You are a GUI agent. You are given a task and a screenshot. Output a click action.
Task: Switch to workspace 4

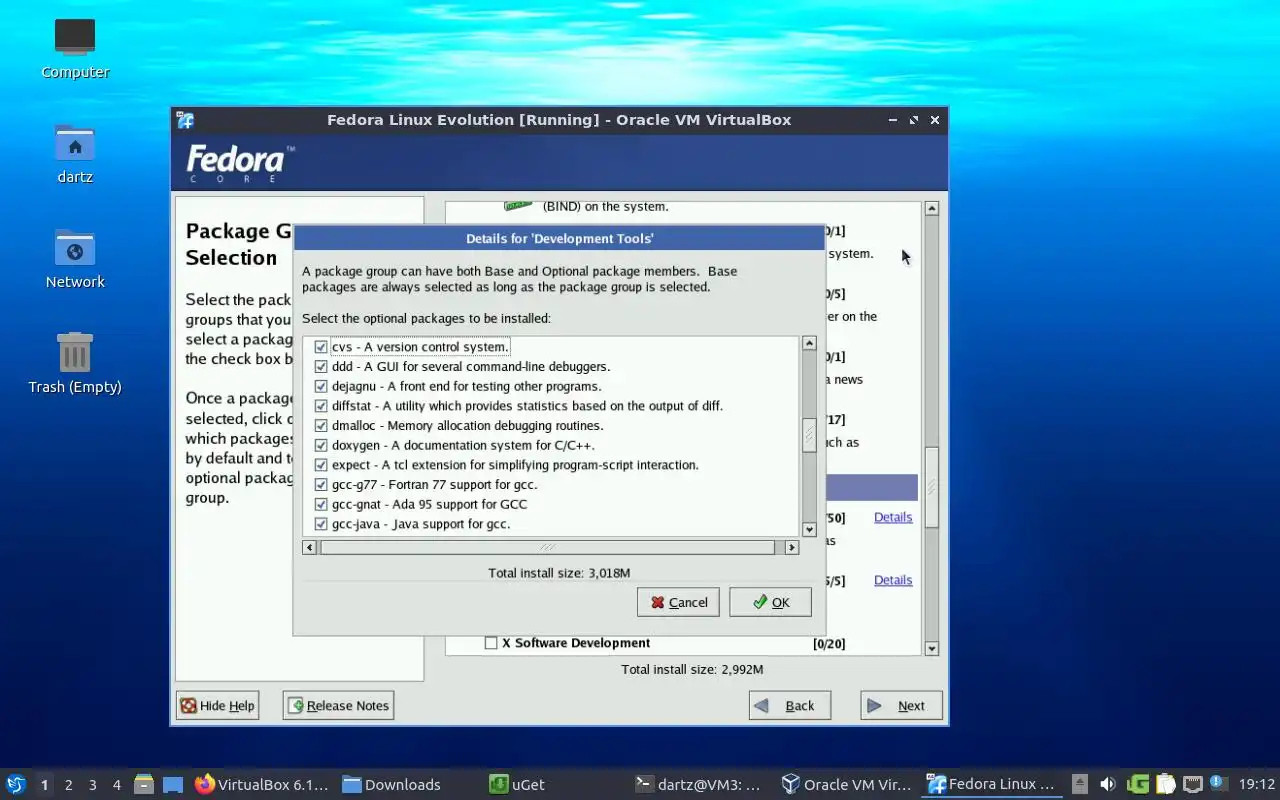coord(116,785)
